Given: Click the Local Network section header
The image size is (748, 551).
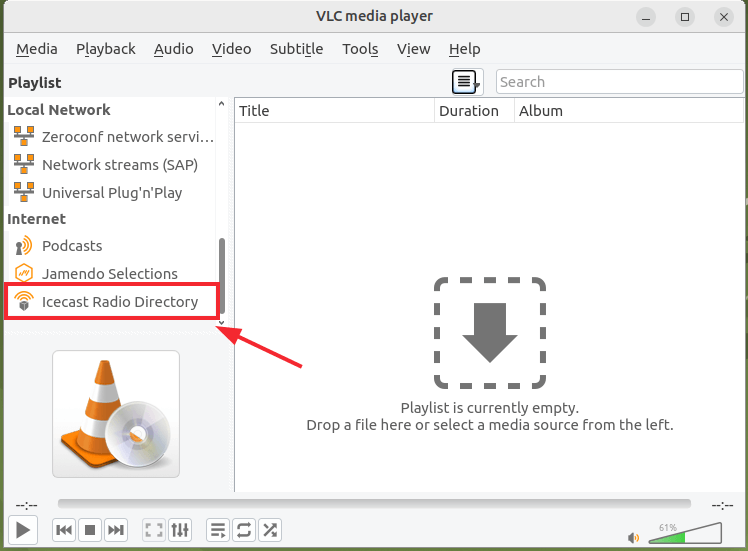Looking at the screenshot, I should [59, 110].
